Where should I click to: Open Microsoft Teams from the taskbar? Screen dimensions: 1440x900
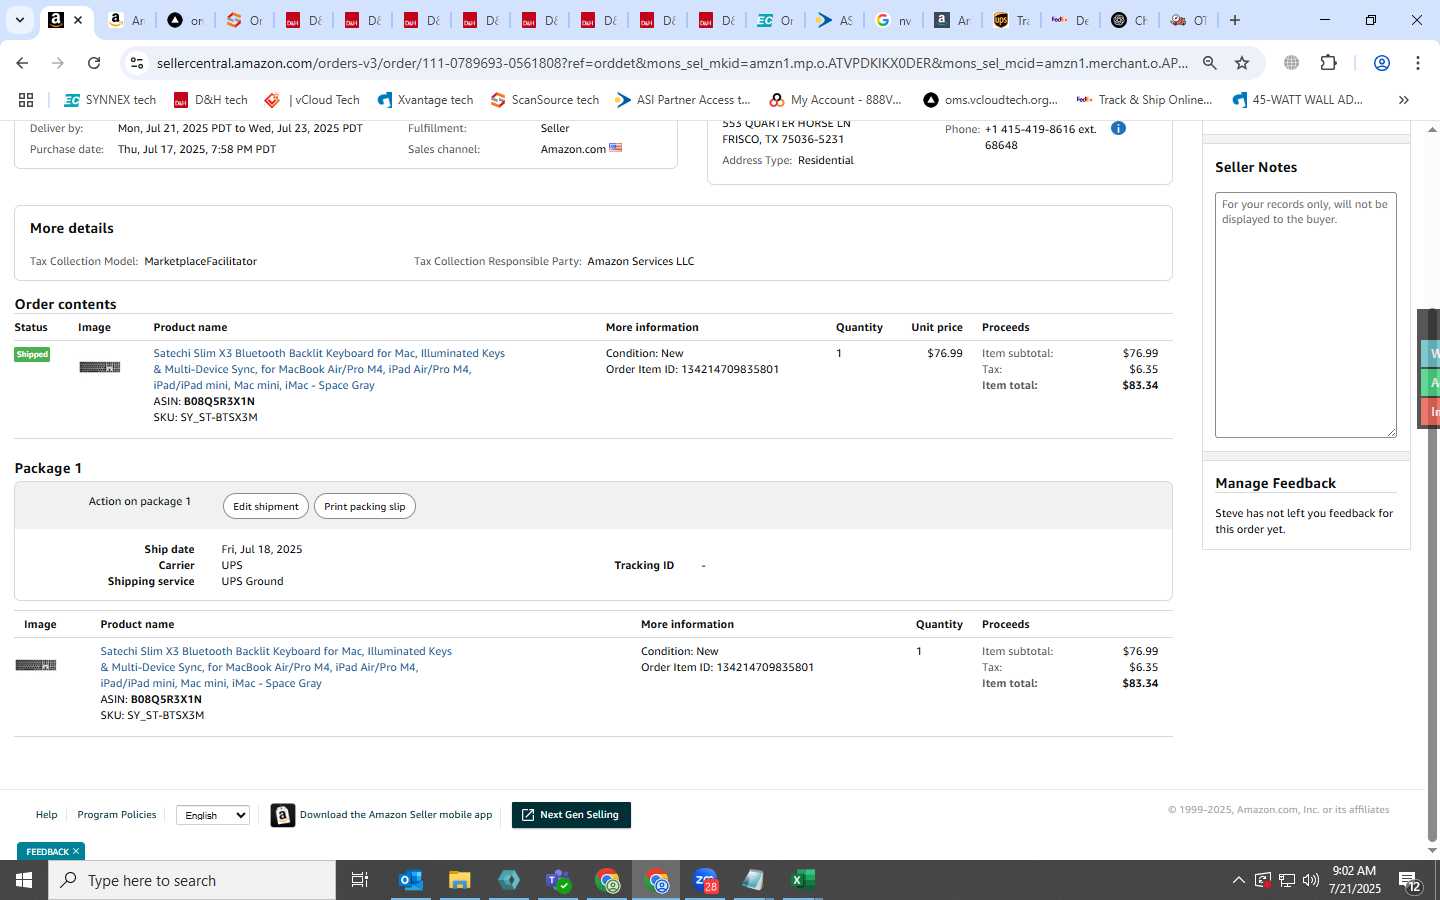(558, 880)
